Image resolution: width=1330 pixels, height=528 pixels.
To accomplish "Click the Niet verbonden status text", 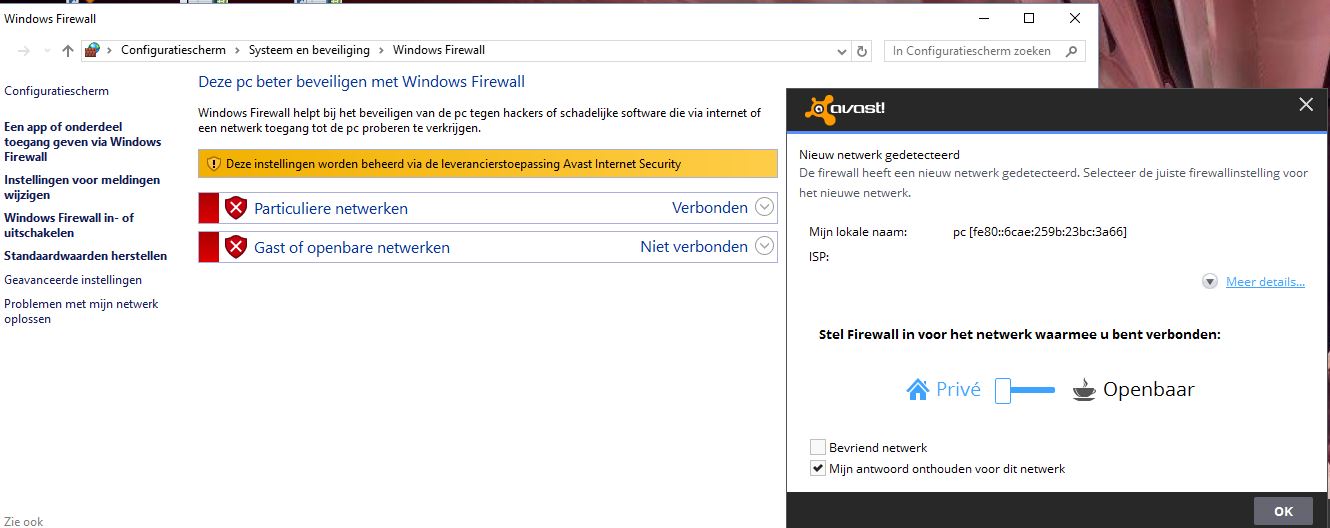I will (694, 247).
